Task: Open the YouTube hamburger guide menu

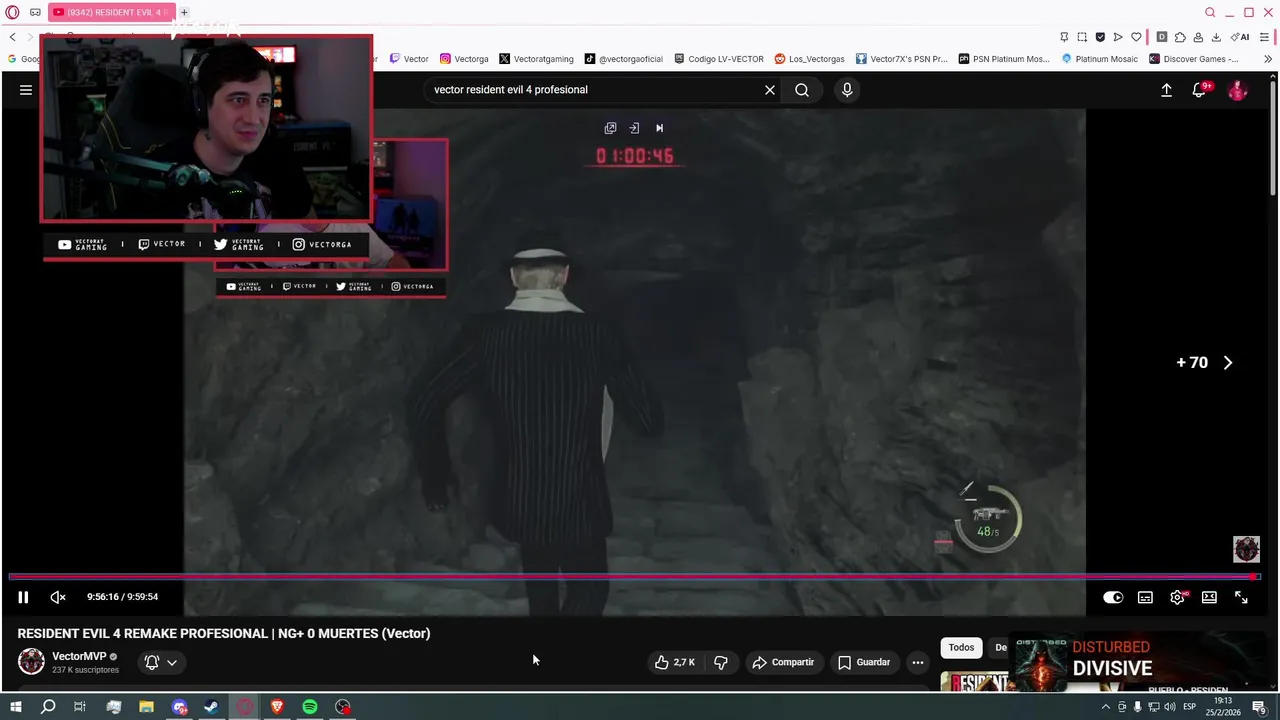Action: pyautogui.click(x=26, y=90)
